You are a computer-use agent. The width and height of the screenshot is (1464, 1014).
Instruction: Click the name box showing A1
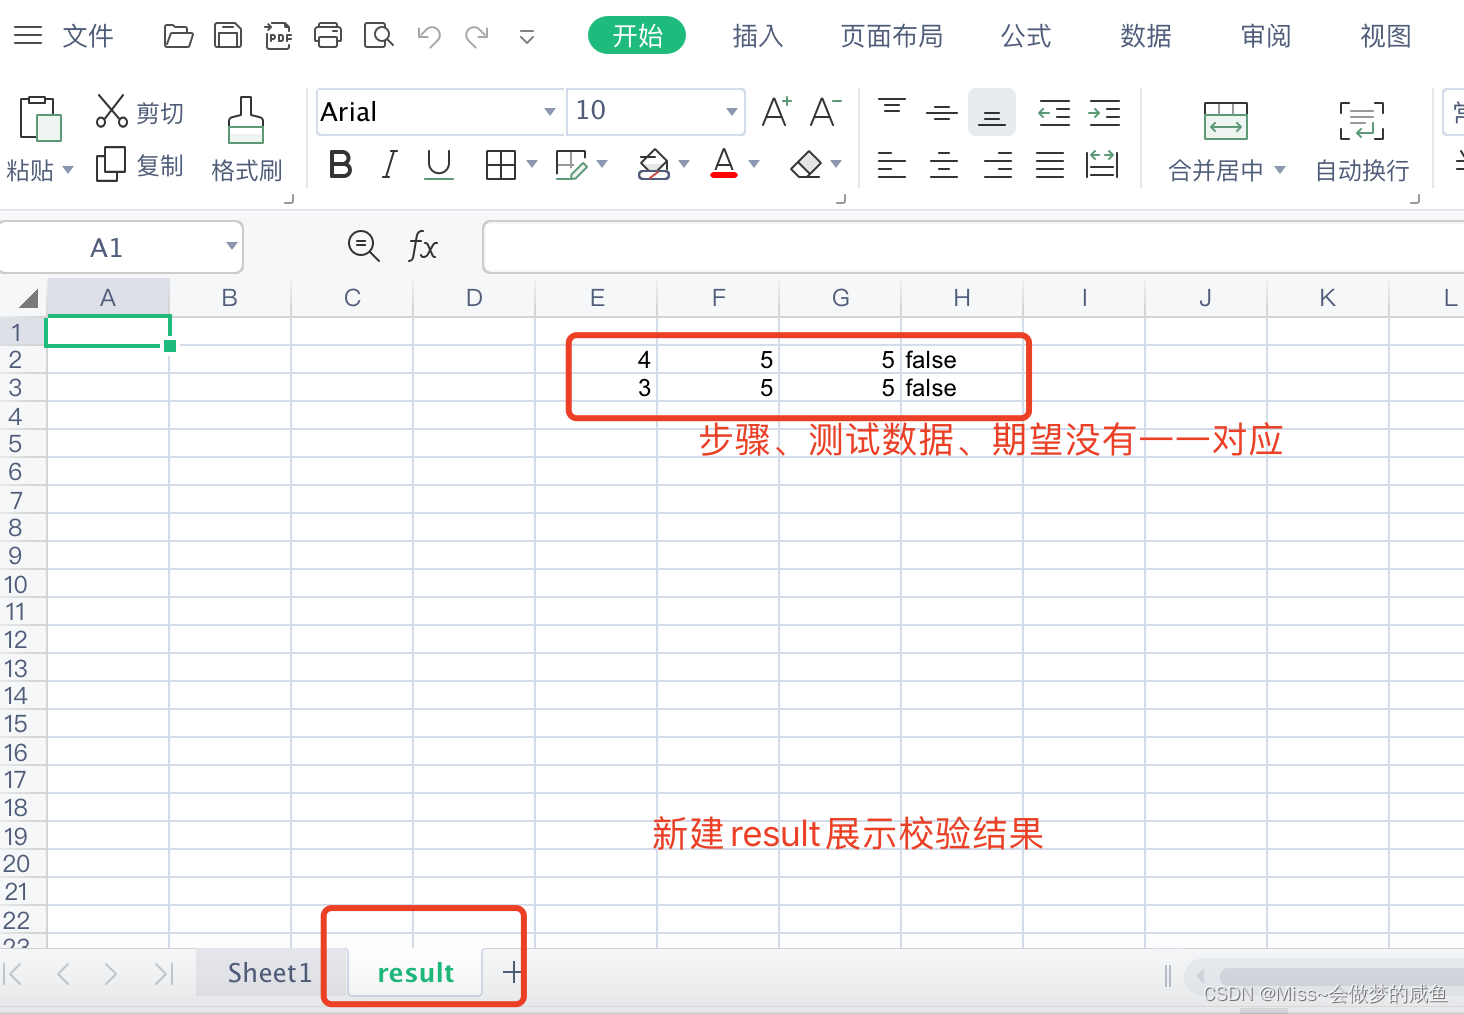[107, 247]
